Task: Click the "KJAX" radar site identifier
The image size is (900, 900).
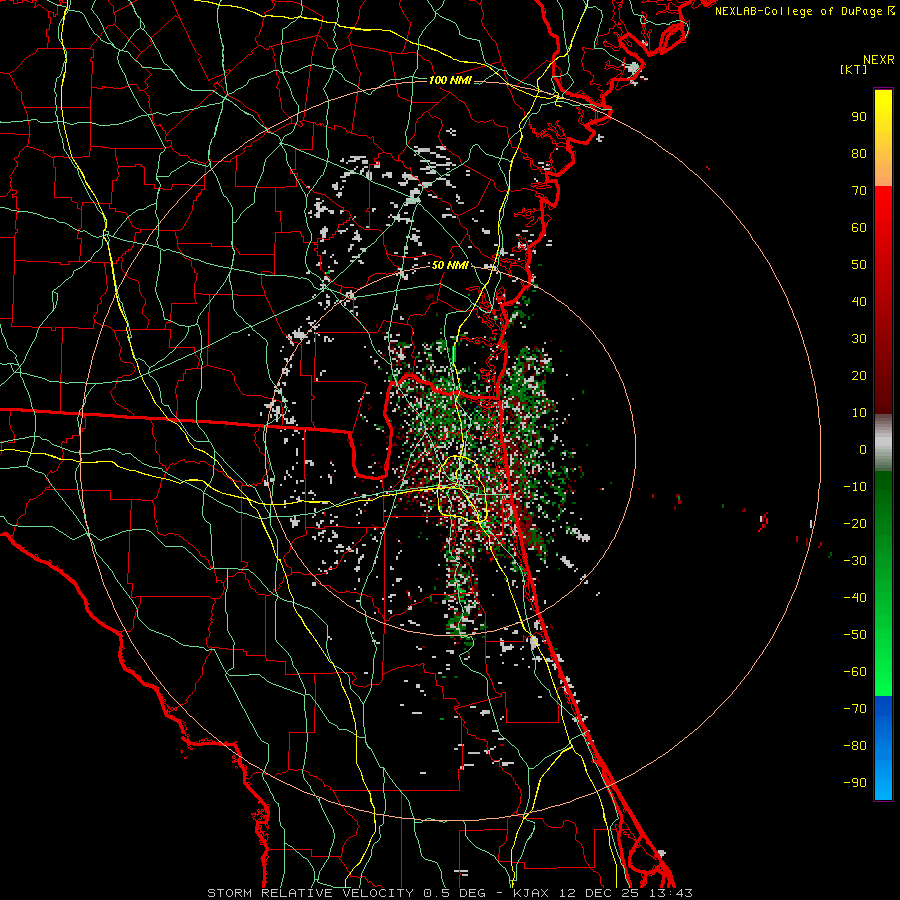Action: 530,893
